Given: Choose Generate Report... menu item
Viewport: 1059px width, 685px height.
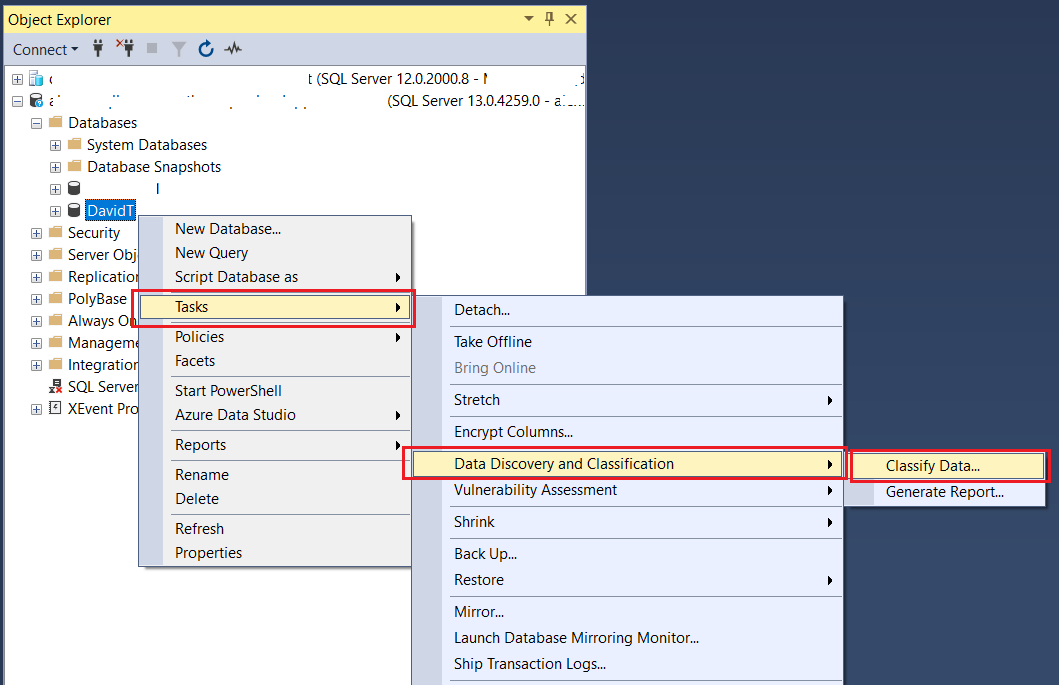Looking at the screenshot, I should (944, 492).
